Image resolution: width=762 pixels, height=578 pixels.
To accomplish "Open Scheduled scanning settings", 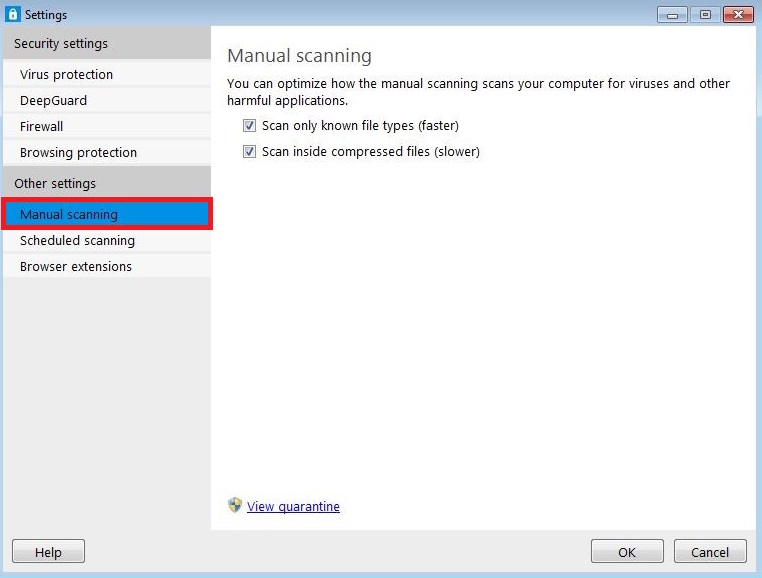I will [x=107, y=241].
